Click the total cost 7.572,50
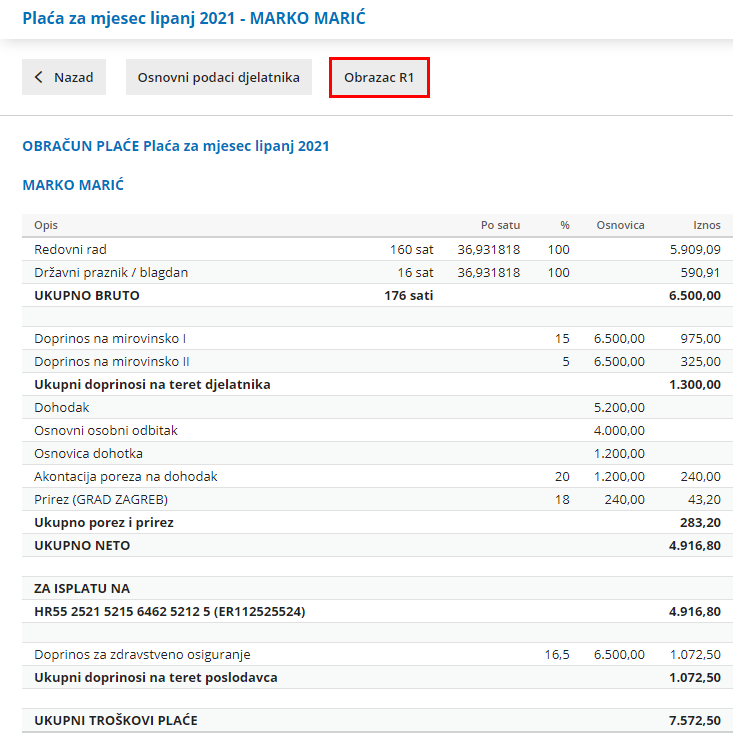This screenshot has width=733, height=743. click(x=695, y=720)
